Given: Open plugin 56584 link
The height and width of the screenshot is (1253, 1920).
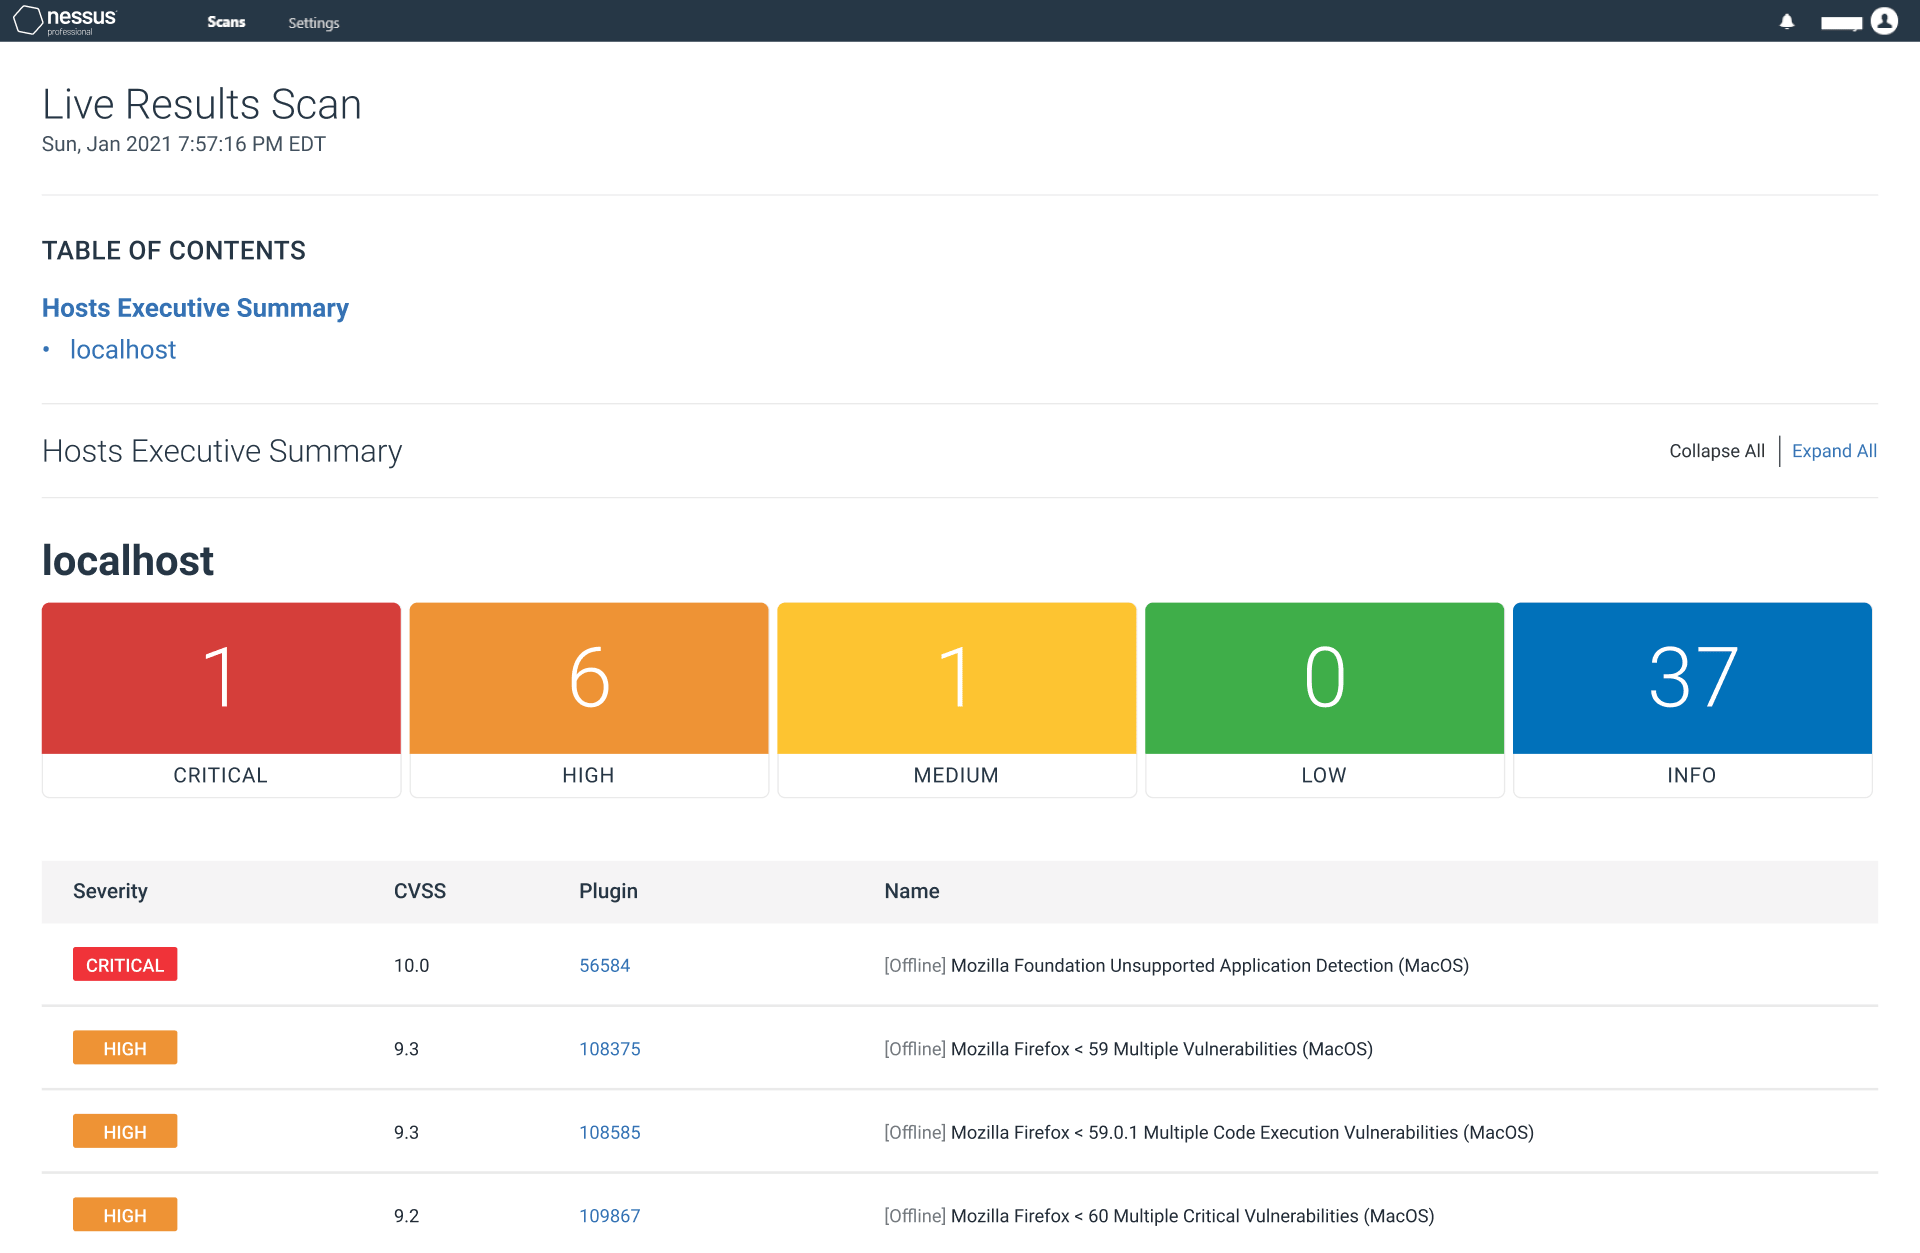Looking at the screenshot, I should point(605,965).
